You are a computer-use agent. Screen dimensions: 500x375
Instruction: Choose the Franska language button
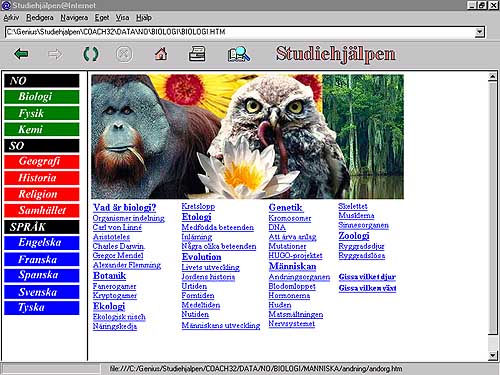coord(42,259)
